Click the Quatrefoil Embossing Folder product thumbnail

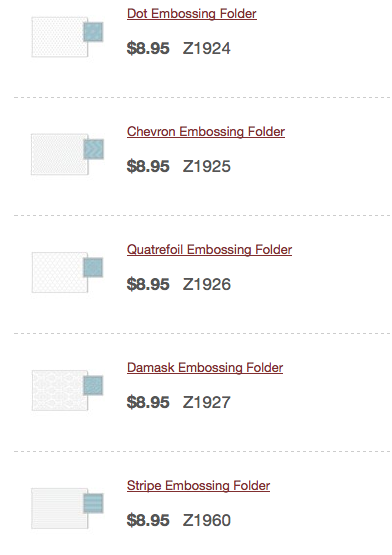pyautogui.click(x=67, y=272)
